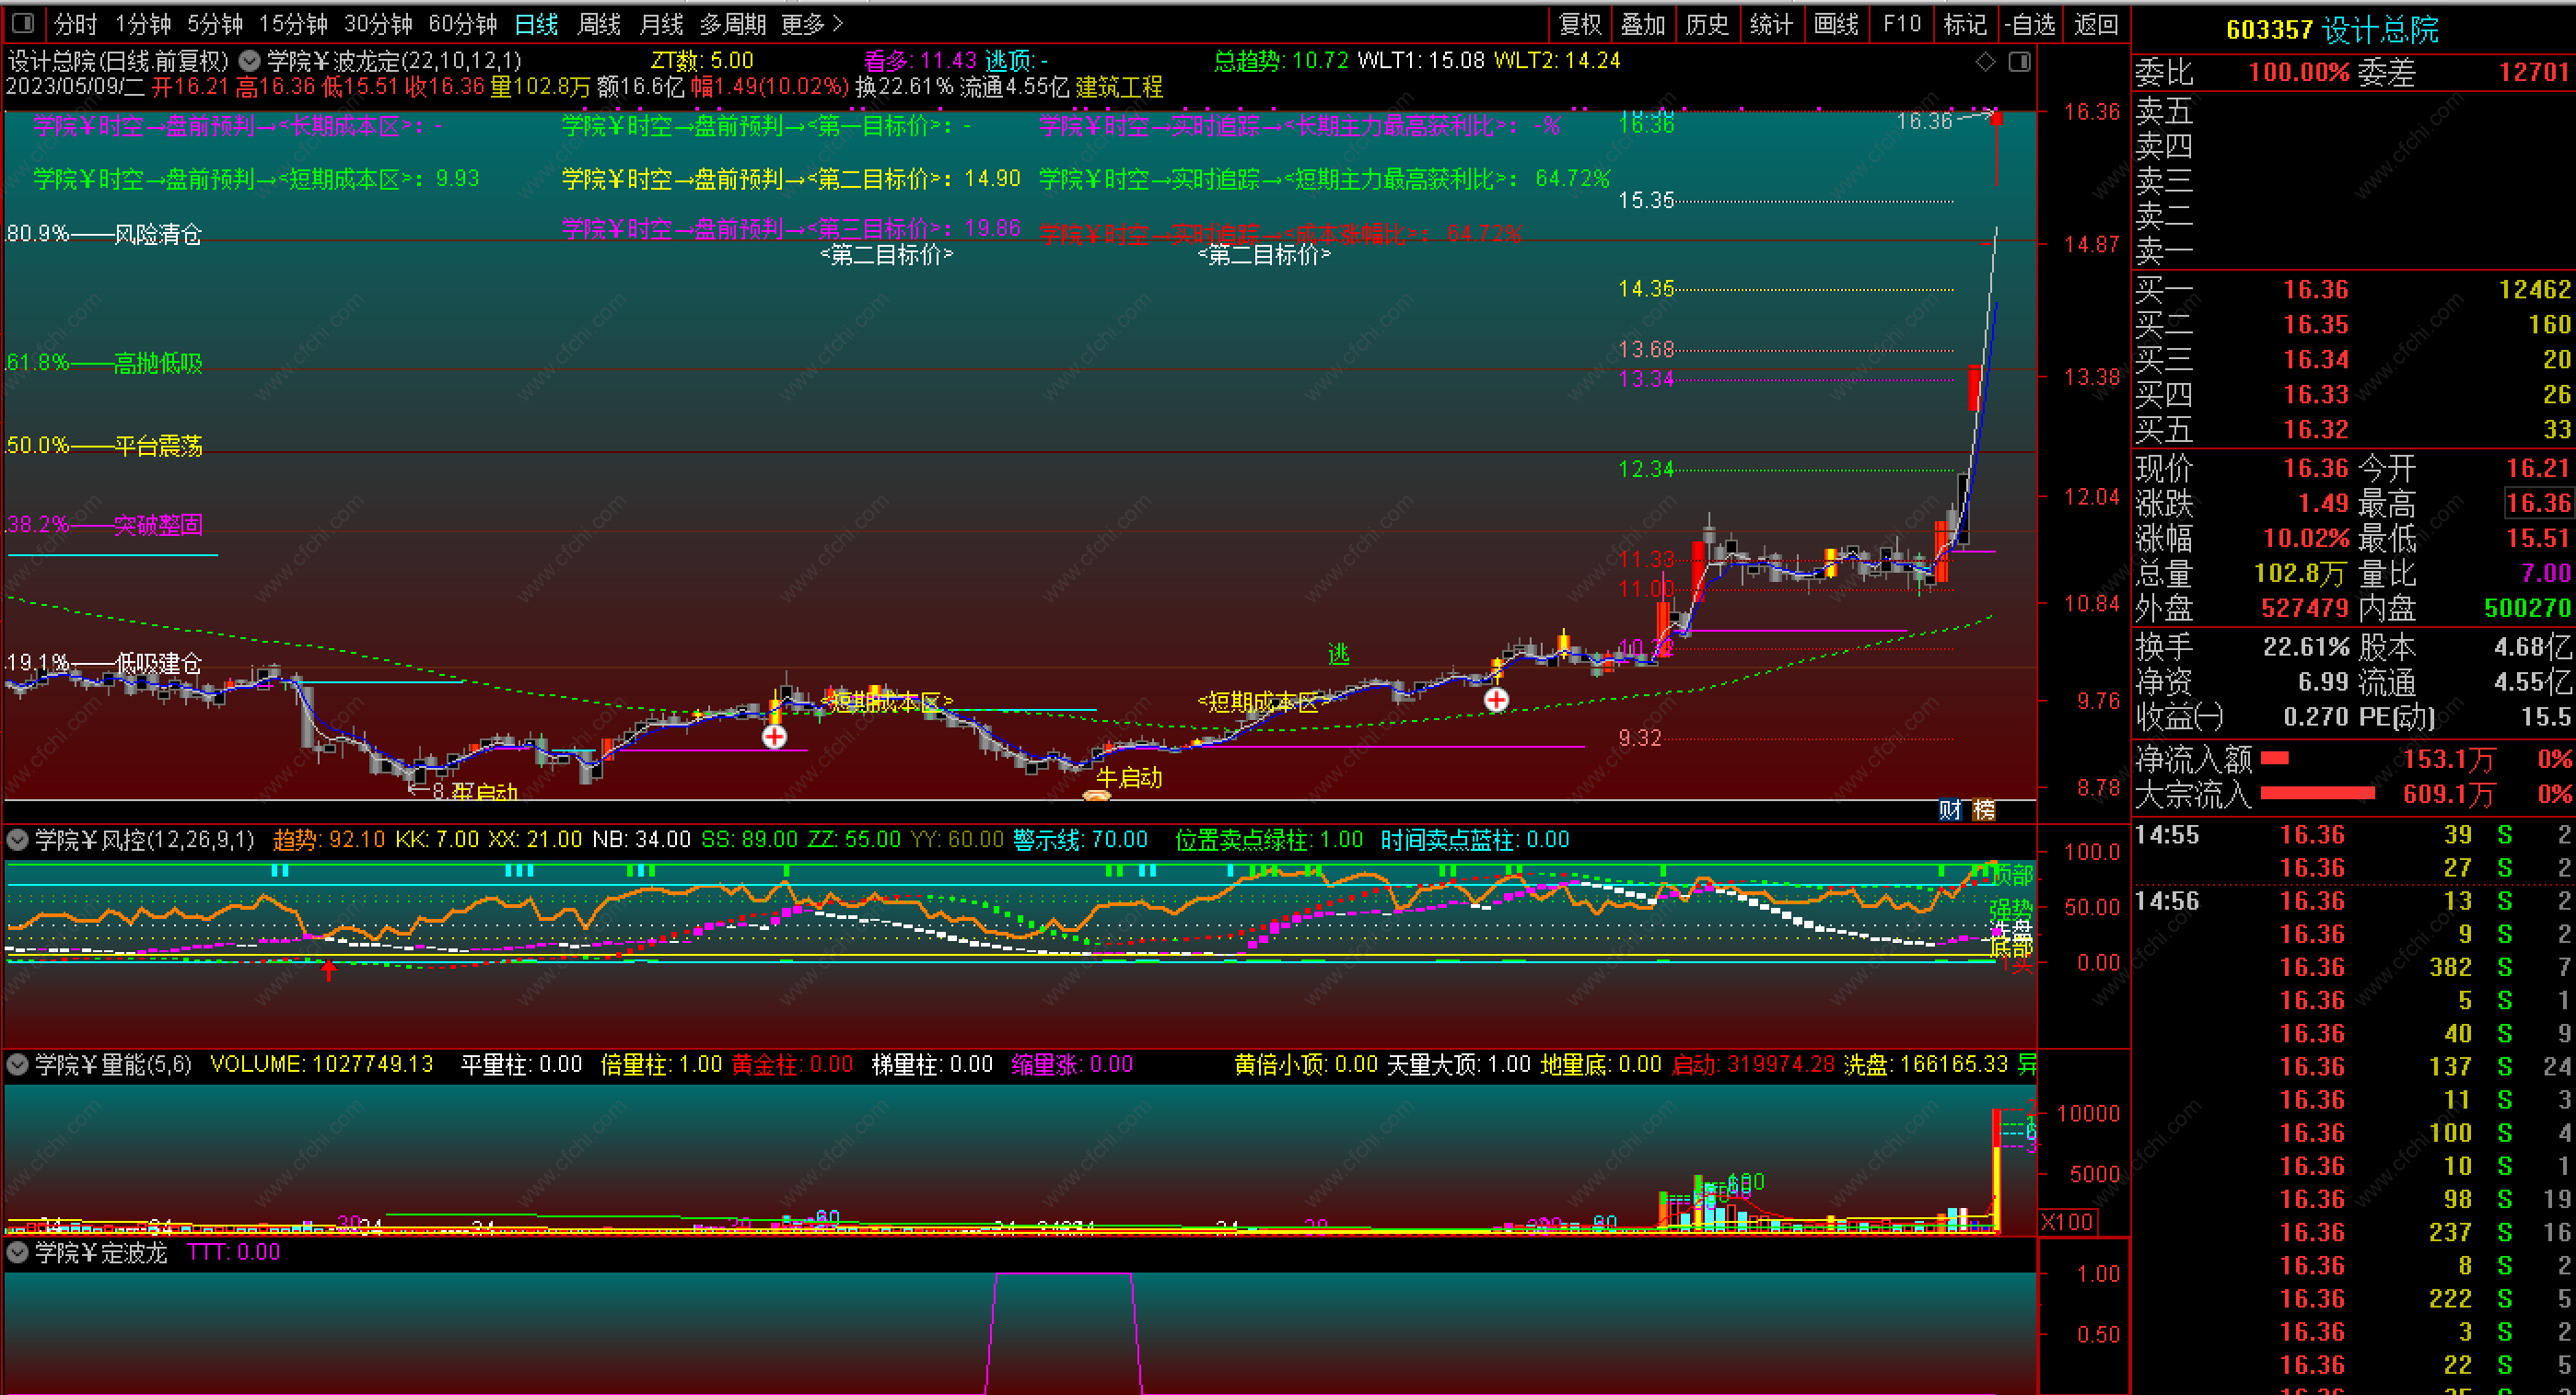Click the white plus marker near 短期成本区
Viewport: 2576px width, 1395px height.
pos(774,737)
